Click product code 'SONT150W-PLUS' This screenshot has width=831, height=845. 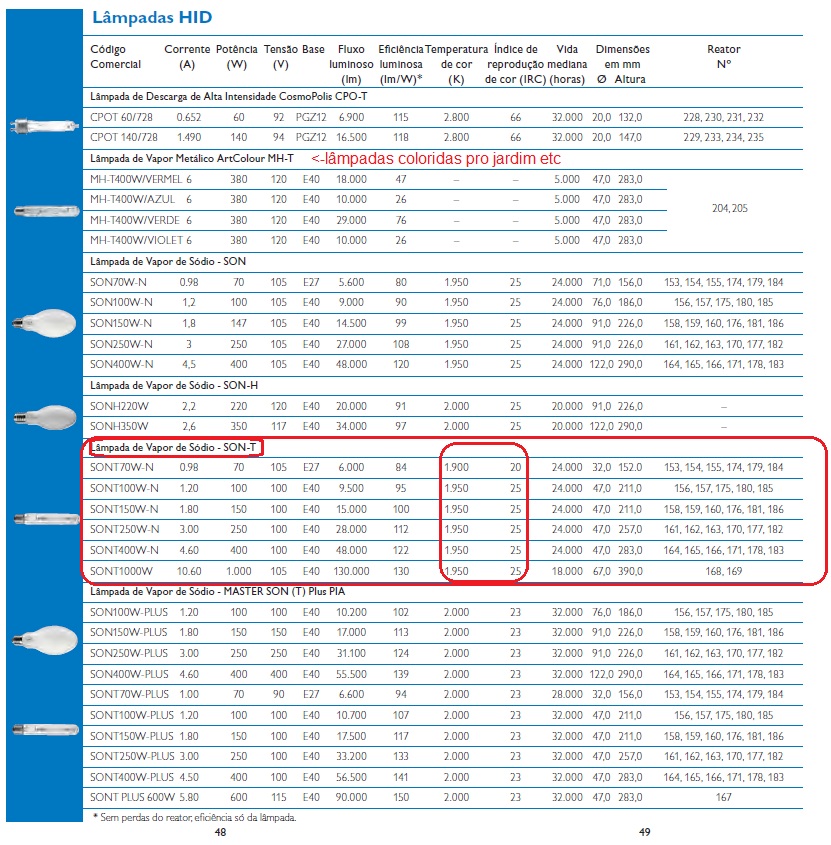click(132, 736)
